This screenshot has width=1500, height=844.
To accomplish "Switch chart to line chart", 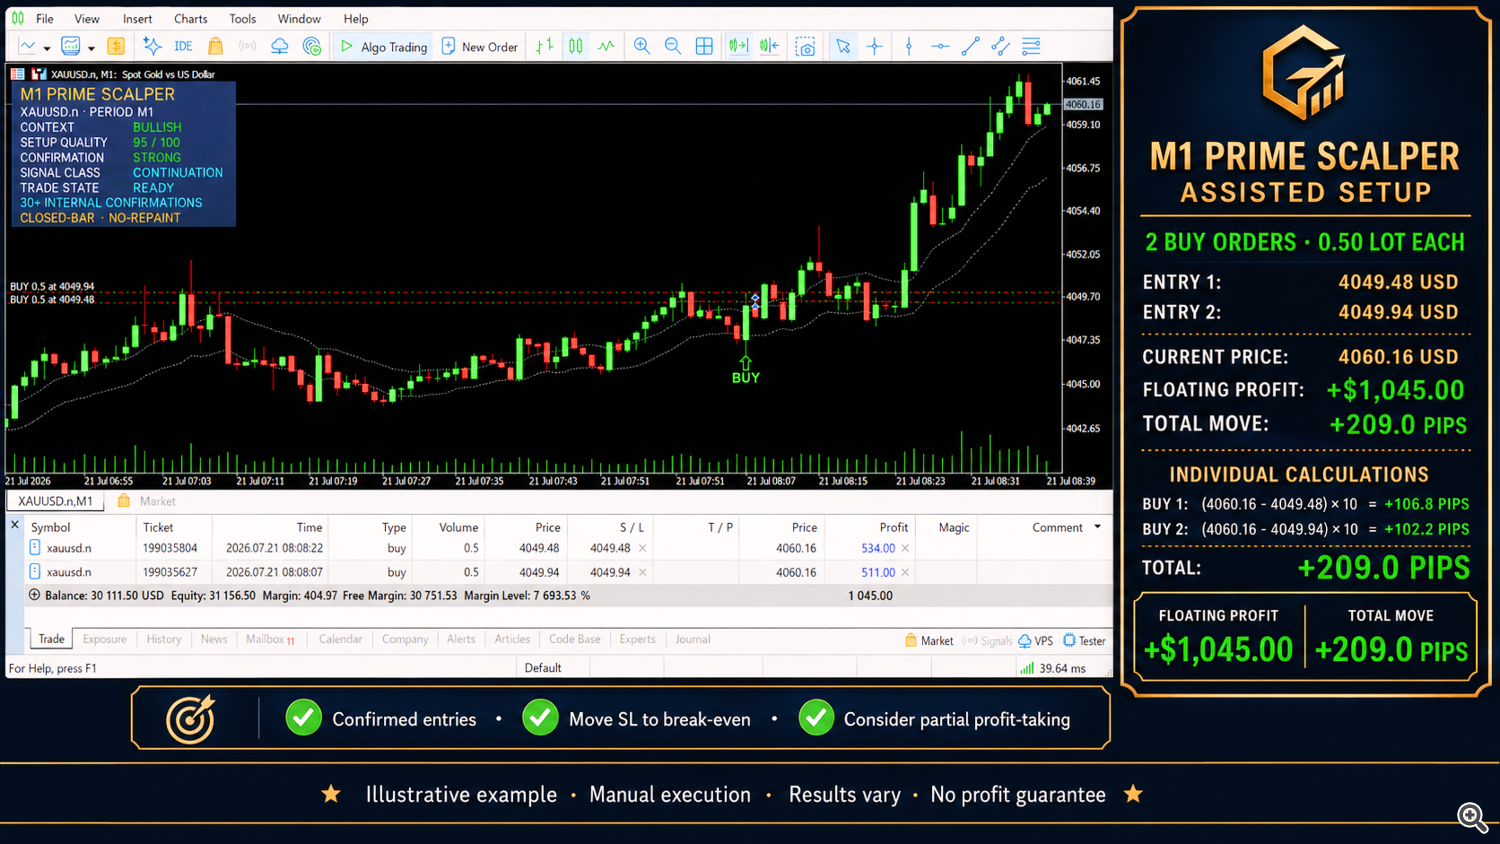I will (606, 46).
